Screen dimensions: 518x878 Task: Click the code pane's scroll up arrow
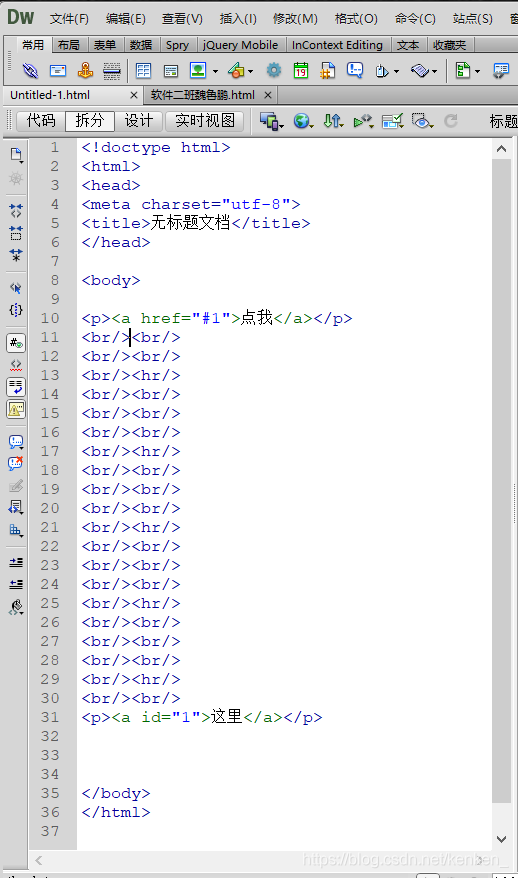[501, 149]
